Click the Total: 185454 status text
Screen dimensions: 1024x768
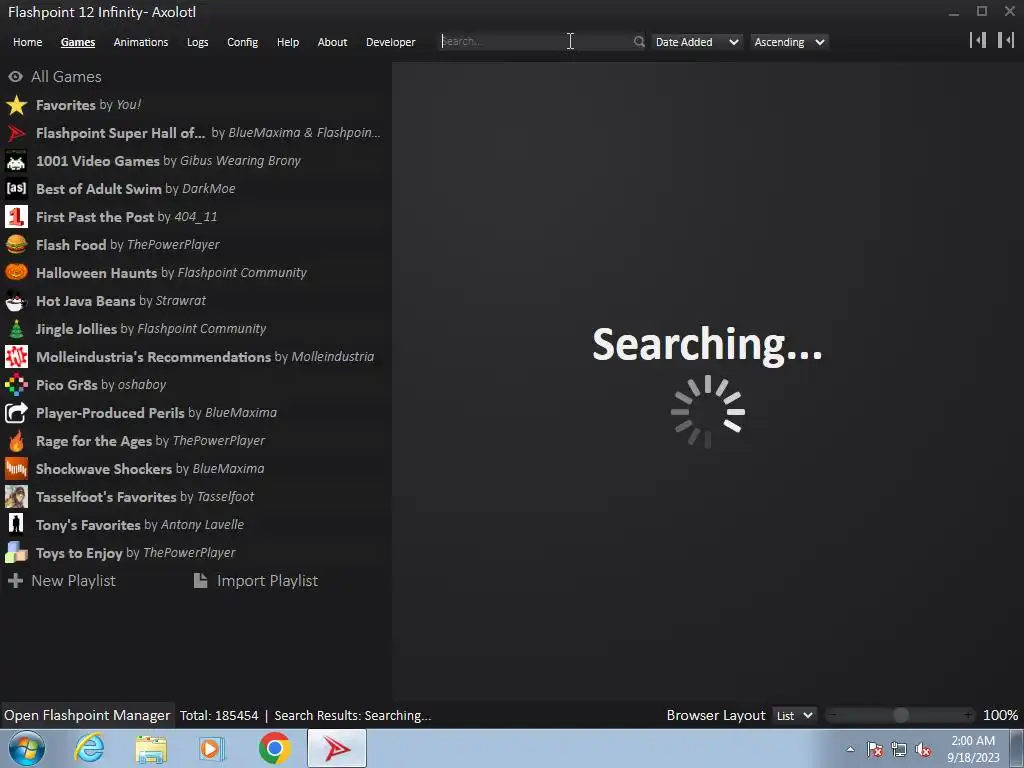[x=219, y=716]
